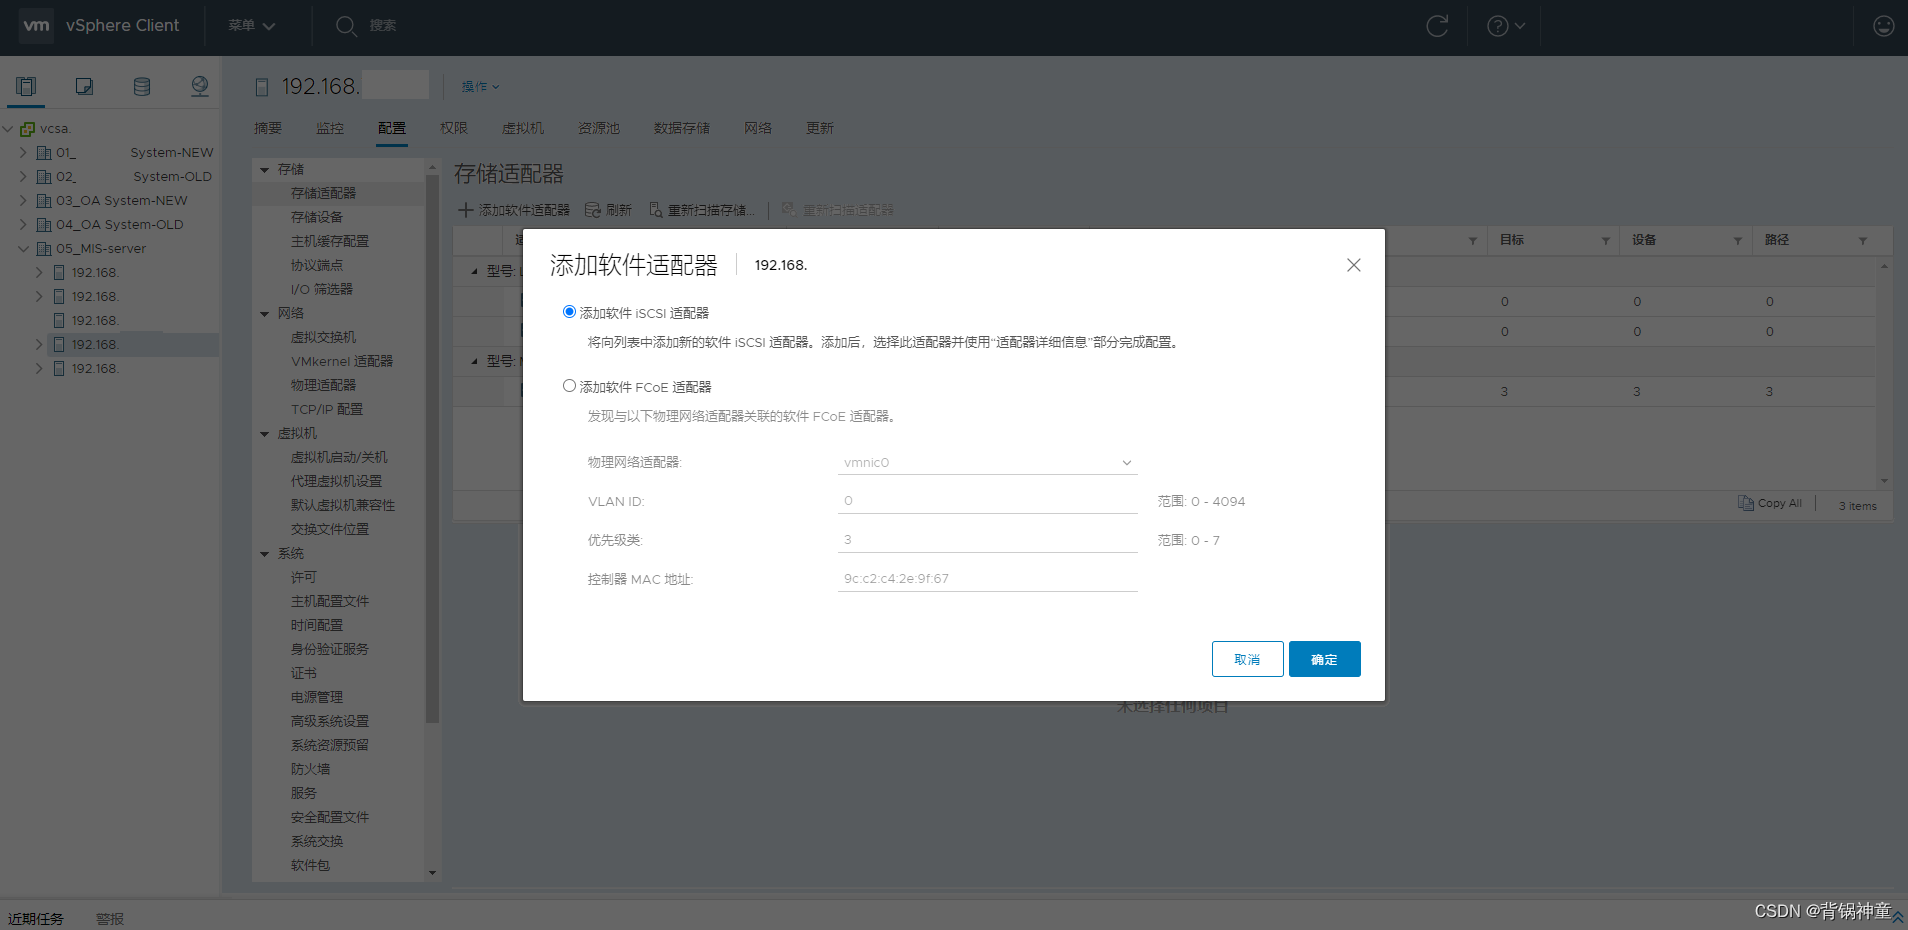Expand the 菜单 dropdown in the top bar
The width and height of the screenshot is (1908, 930).
click(x=248, y=26)
